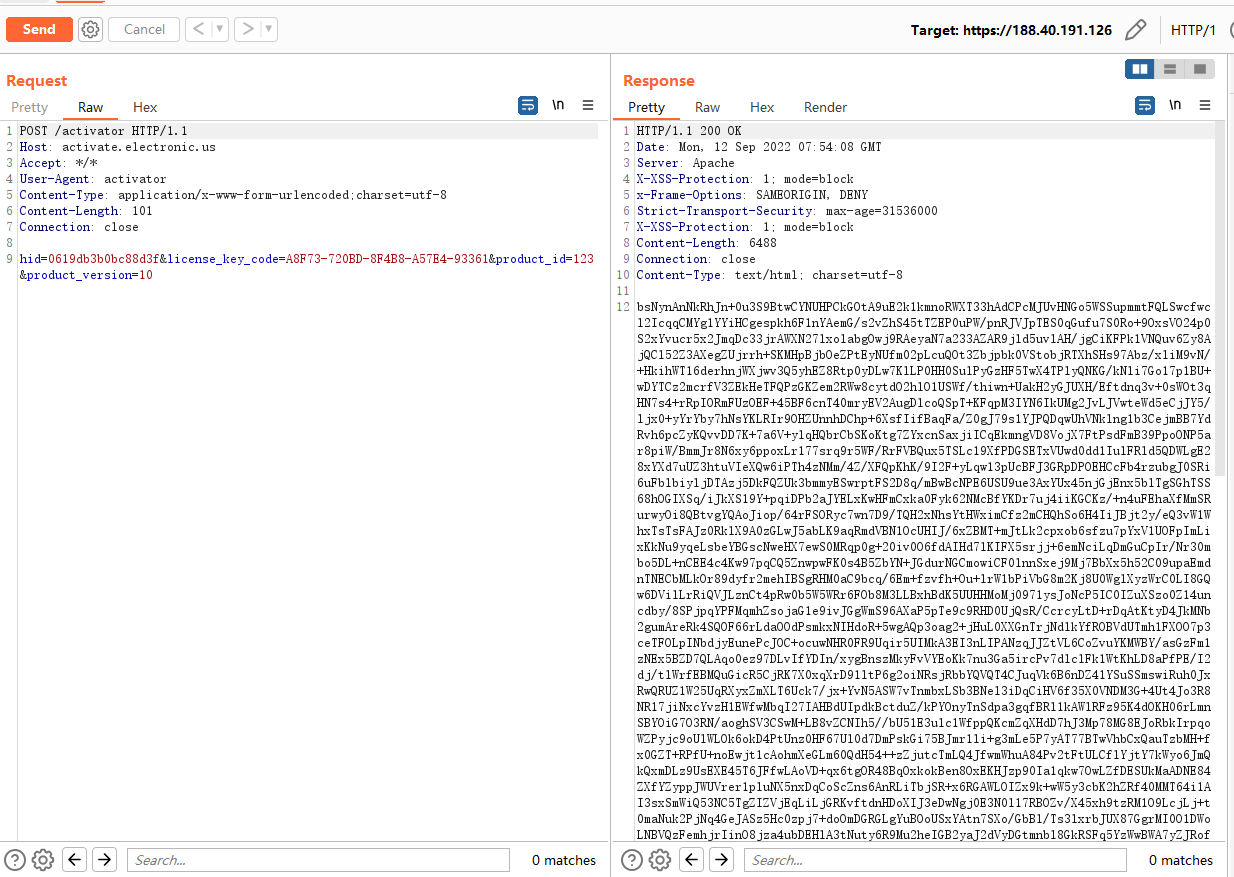
Task: Switch to the combined tabbed layout icon
Action: (x=1199, y=69)
